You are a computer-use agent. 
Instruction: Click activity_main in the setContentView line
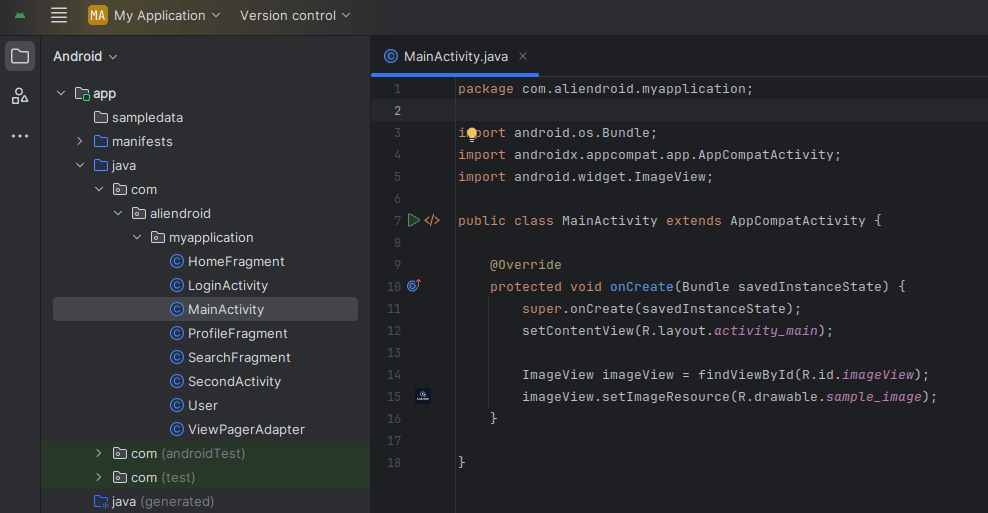click(x=766, y=330)
